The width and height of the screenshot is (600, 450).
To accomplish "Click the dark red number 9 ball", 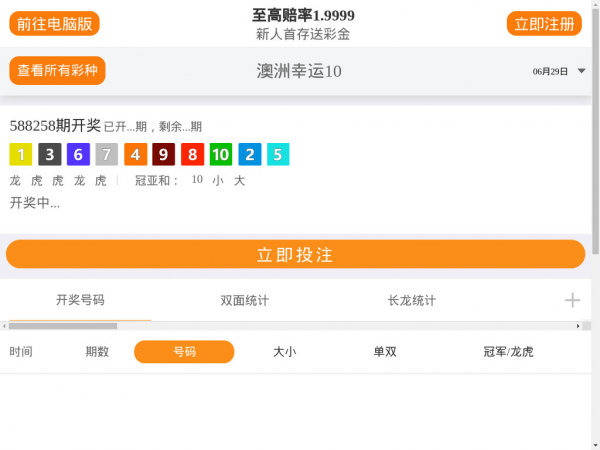I will [164, 155].
